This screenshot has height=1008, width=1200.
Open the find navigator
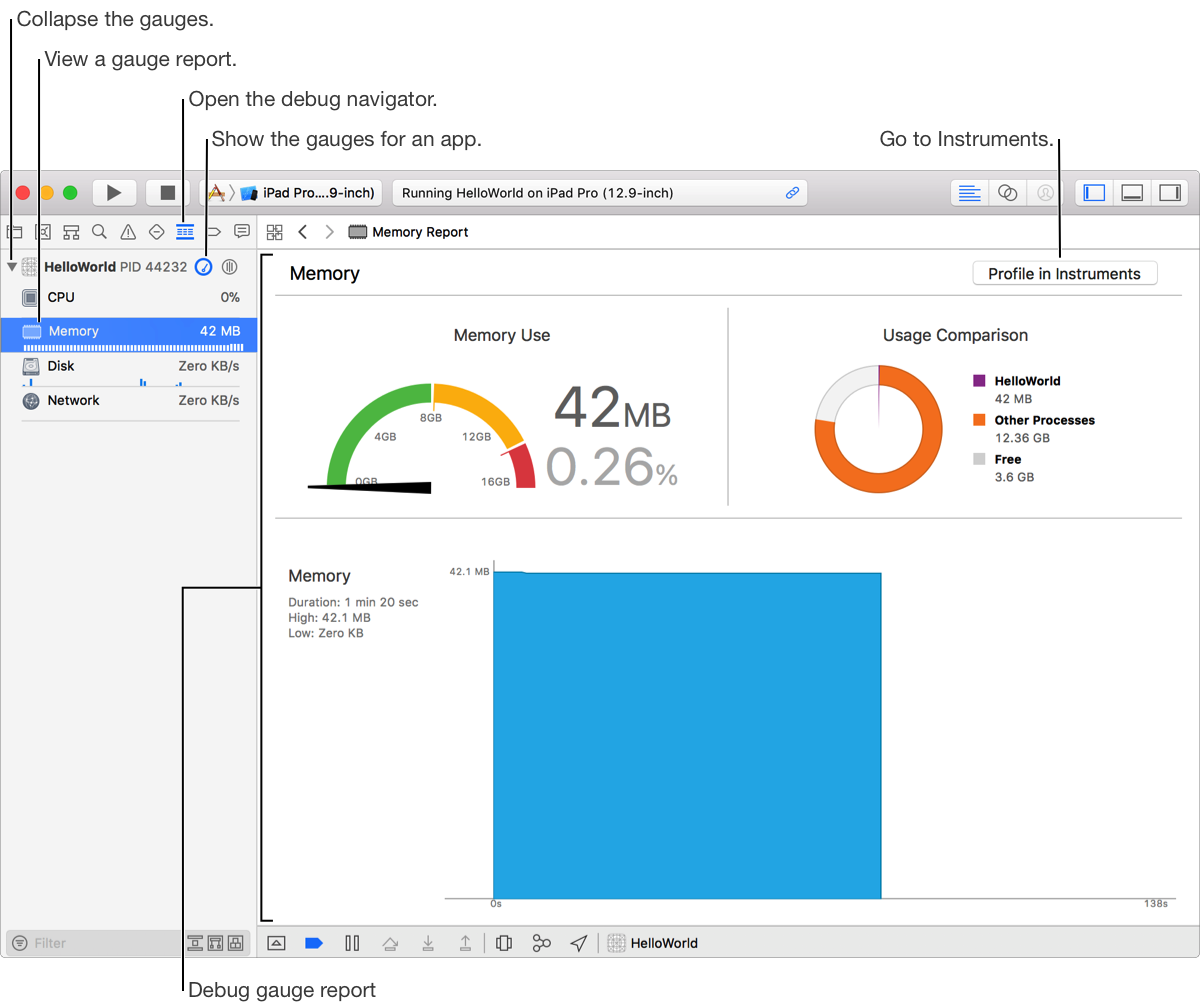99,231
